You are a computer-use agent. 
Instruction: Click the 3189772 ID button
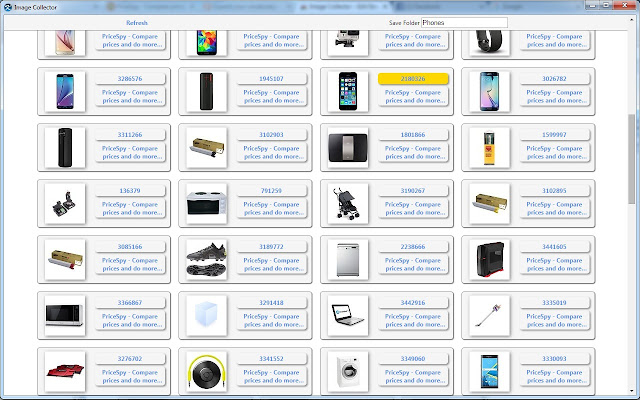(x=271, y=247)
